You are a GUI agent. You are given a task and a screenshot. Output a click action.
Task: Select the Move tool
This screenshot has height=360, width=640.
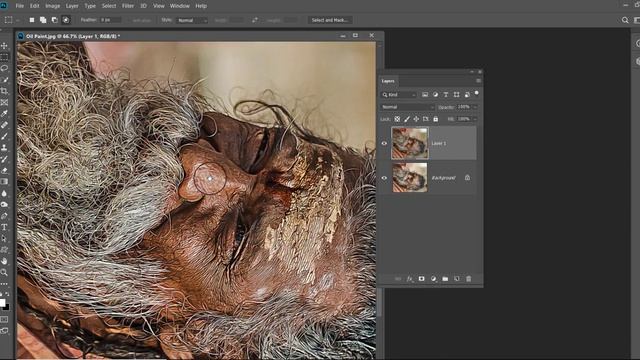(4, 46)
